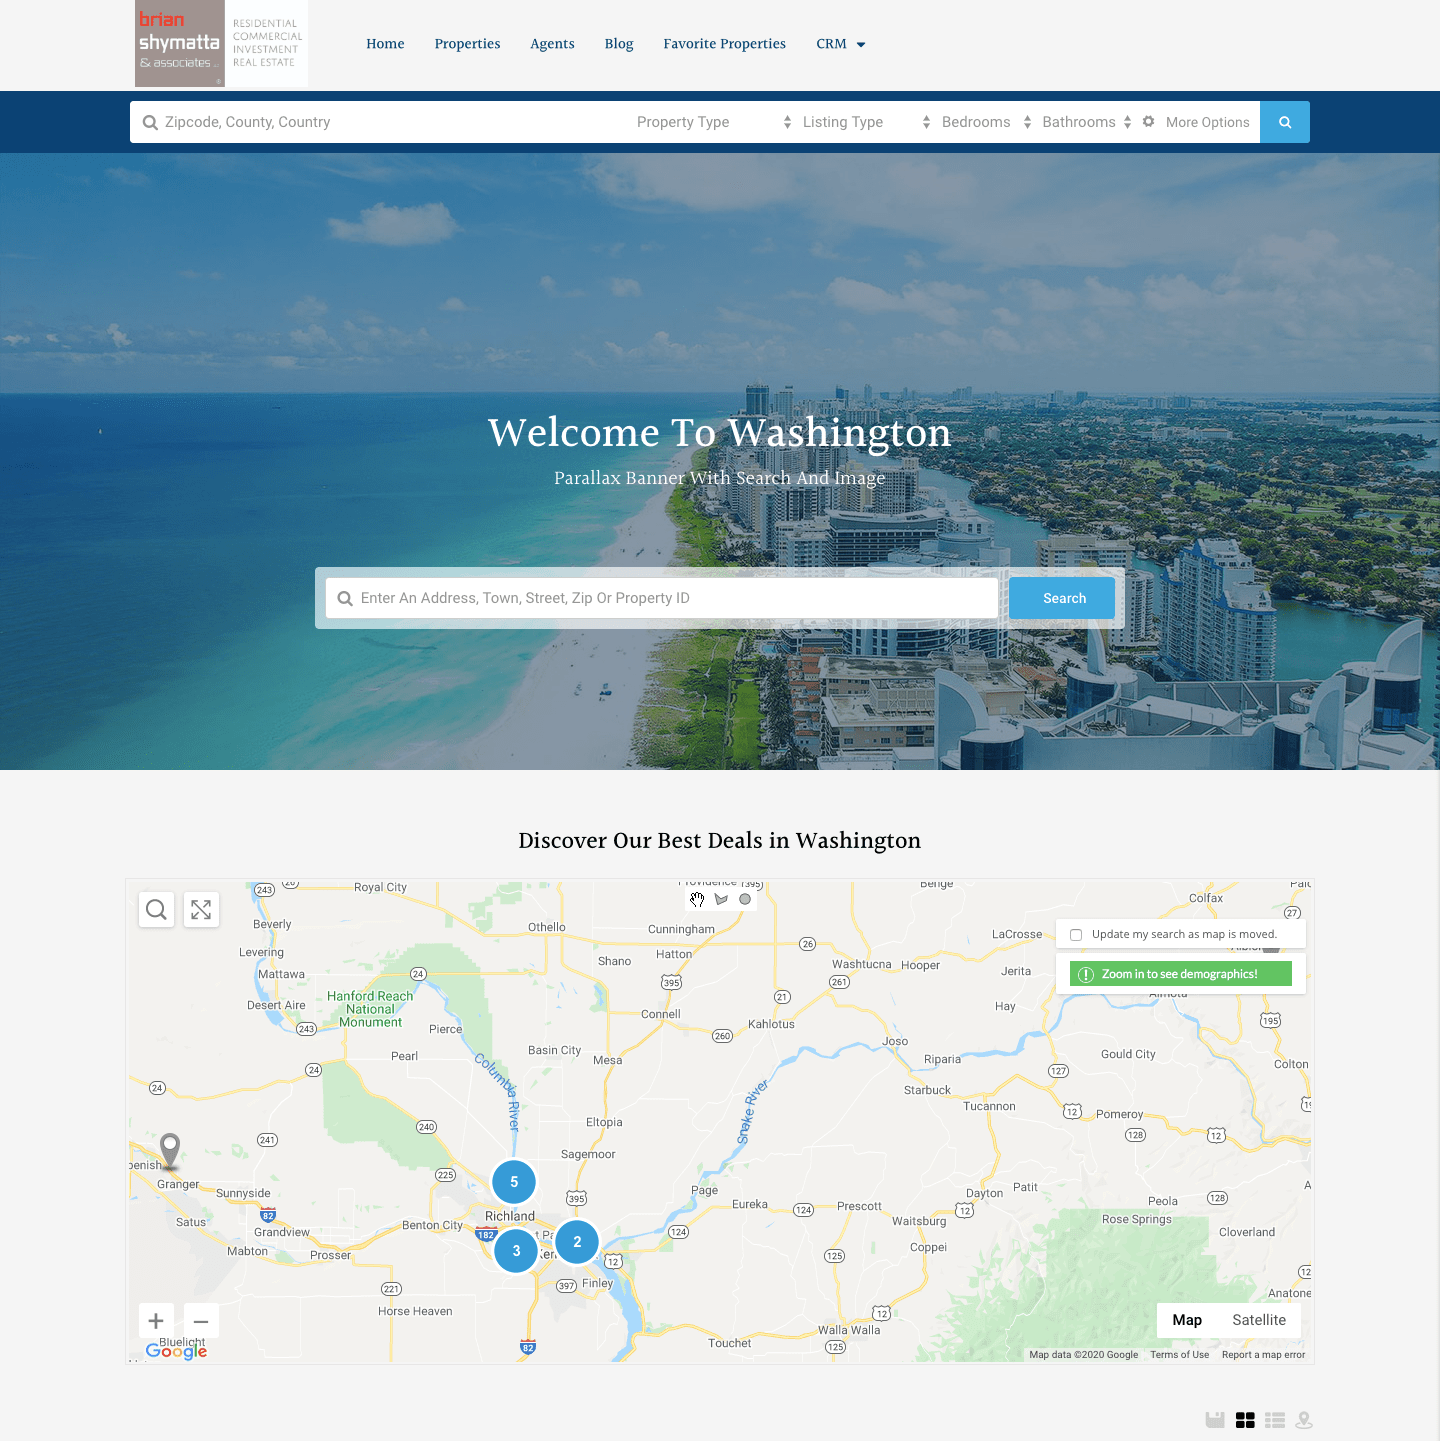Switch to map pin view icon
Image resolution: width=1441 pixels, height=1441 pixels.
point(1304,1420)
